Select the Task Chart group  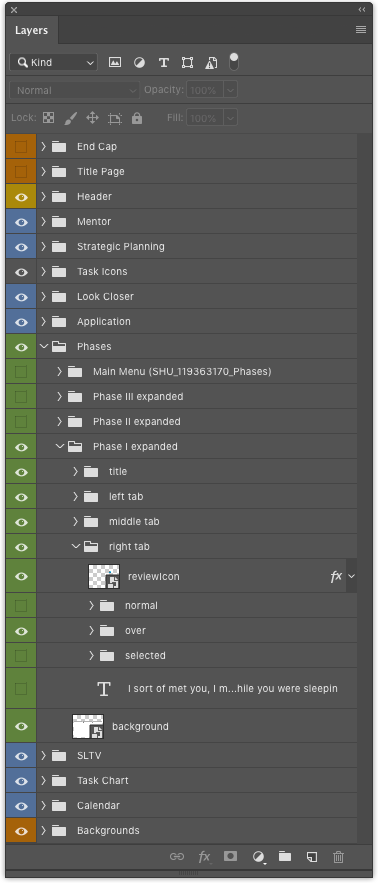tap(196, 781)
